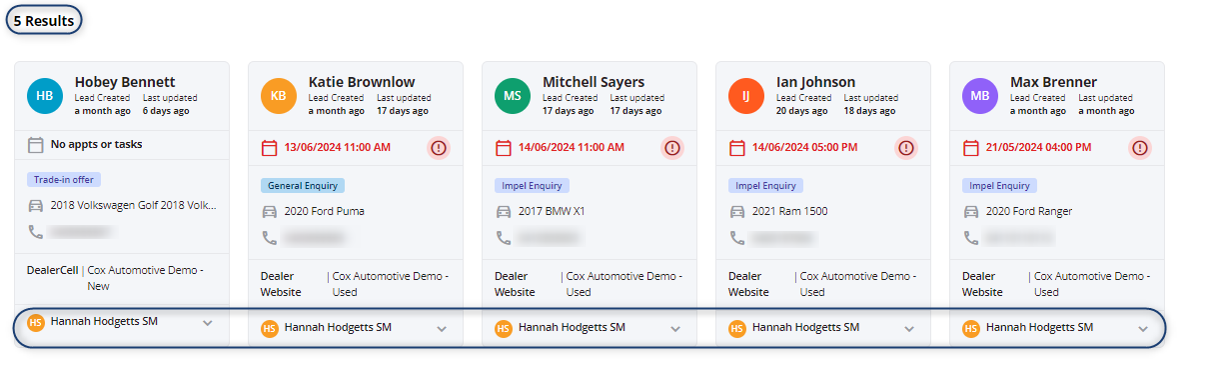Click car icon beside 2020 Ford Puma
1207x365 pixels.
[x=269, y=212]
